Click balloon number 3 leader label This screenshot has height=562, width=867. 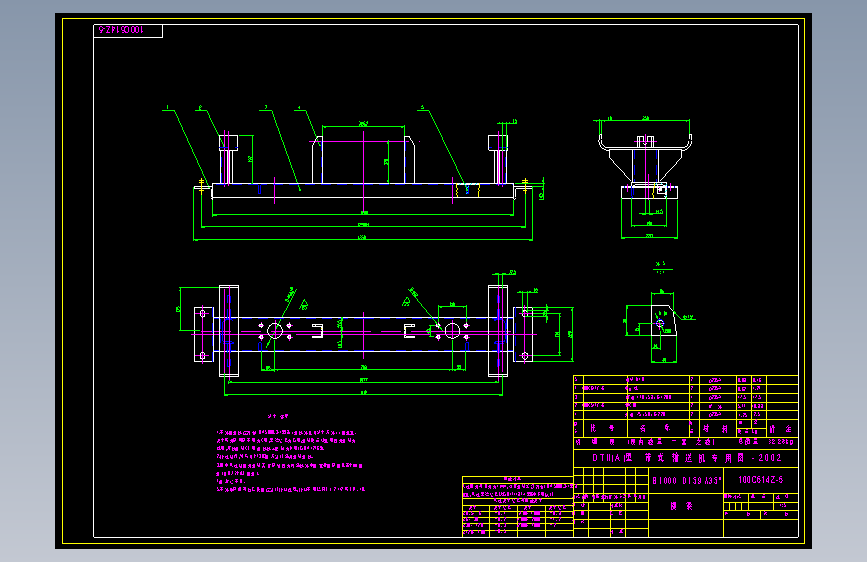(266, 107)
